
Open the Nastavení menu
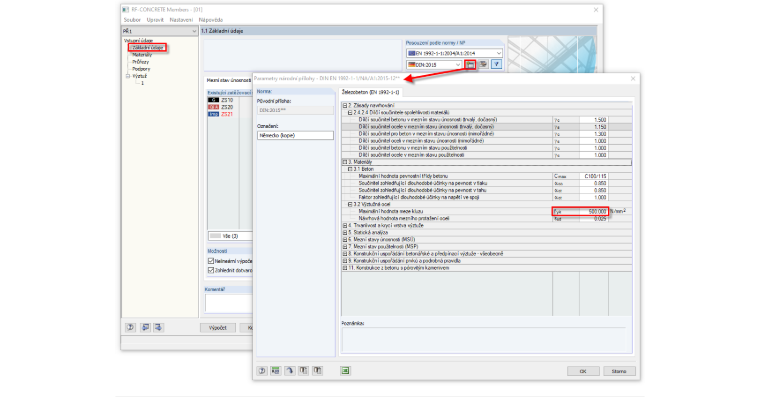(181, 20)
